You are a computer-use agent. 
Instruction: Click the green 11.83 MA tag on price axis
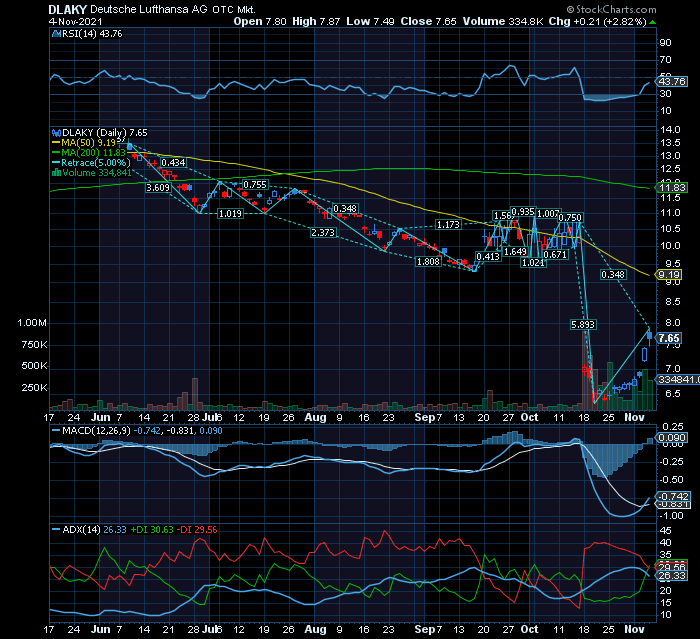pos(672,188)
